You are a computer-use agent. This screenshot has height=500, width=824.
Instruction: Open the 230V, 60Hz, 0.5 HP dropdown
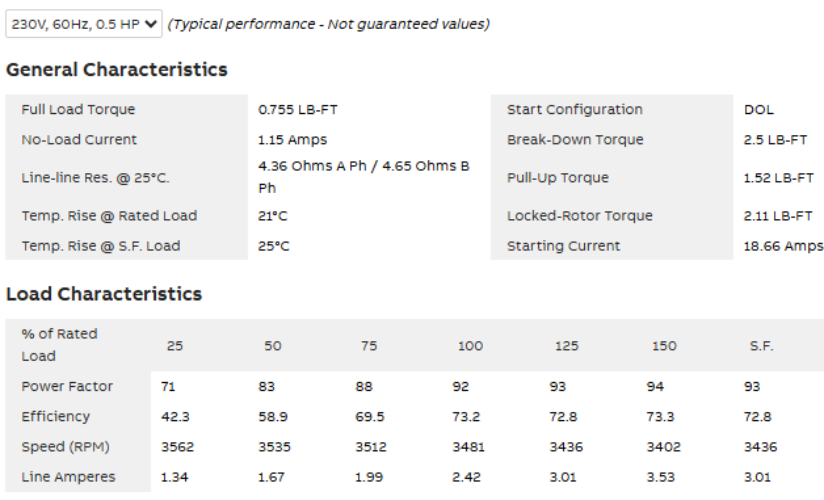click(x=84, y=24)
